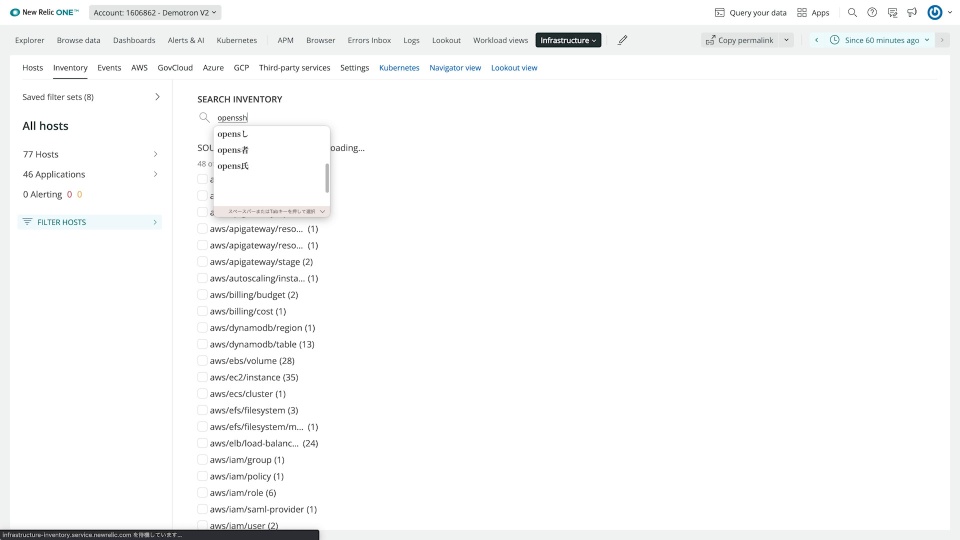
Task: Check aws/iam/policy (1)
Action: point(202,476)
